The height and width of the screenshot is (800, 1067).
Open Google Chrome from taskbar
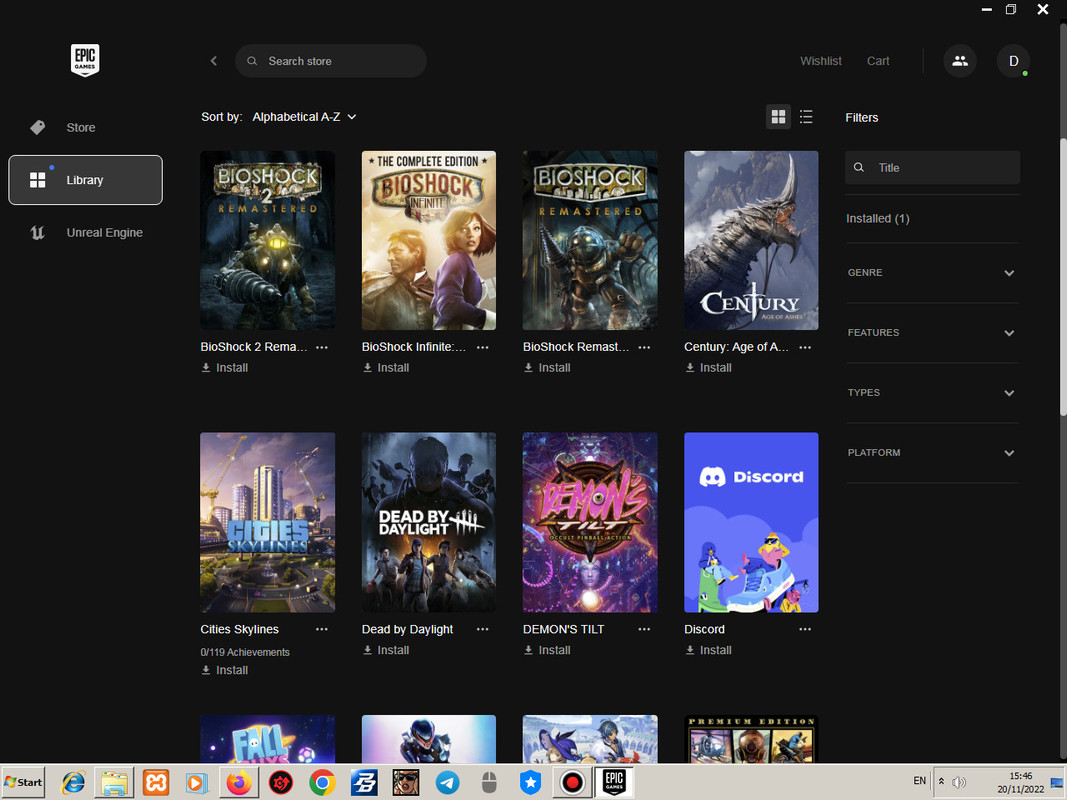tap(322, 783)
